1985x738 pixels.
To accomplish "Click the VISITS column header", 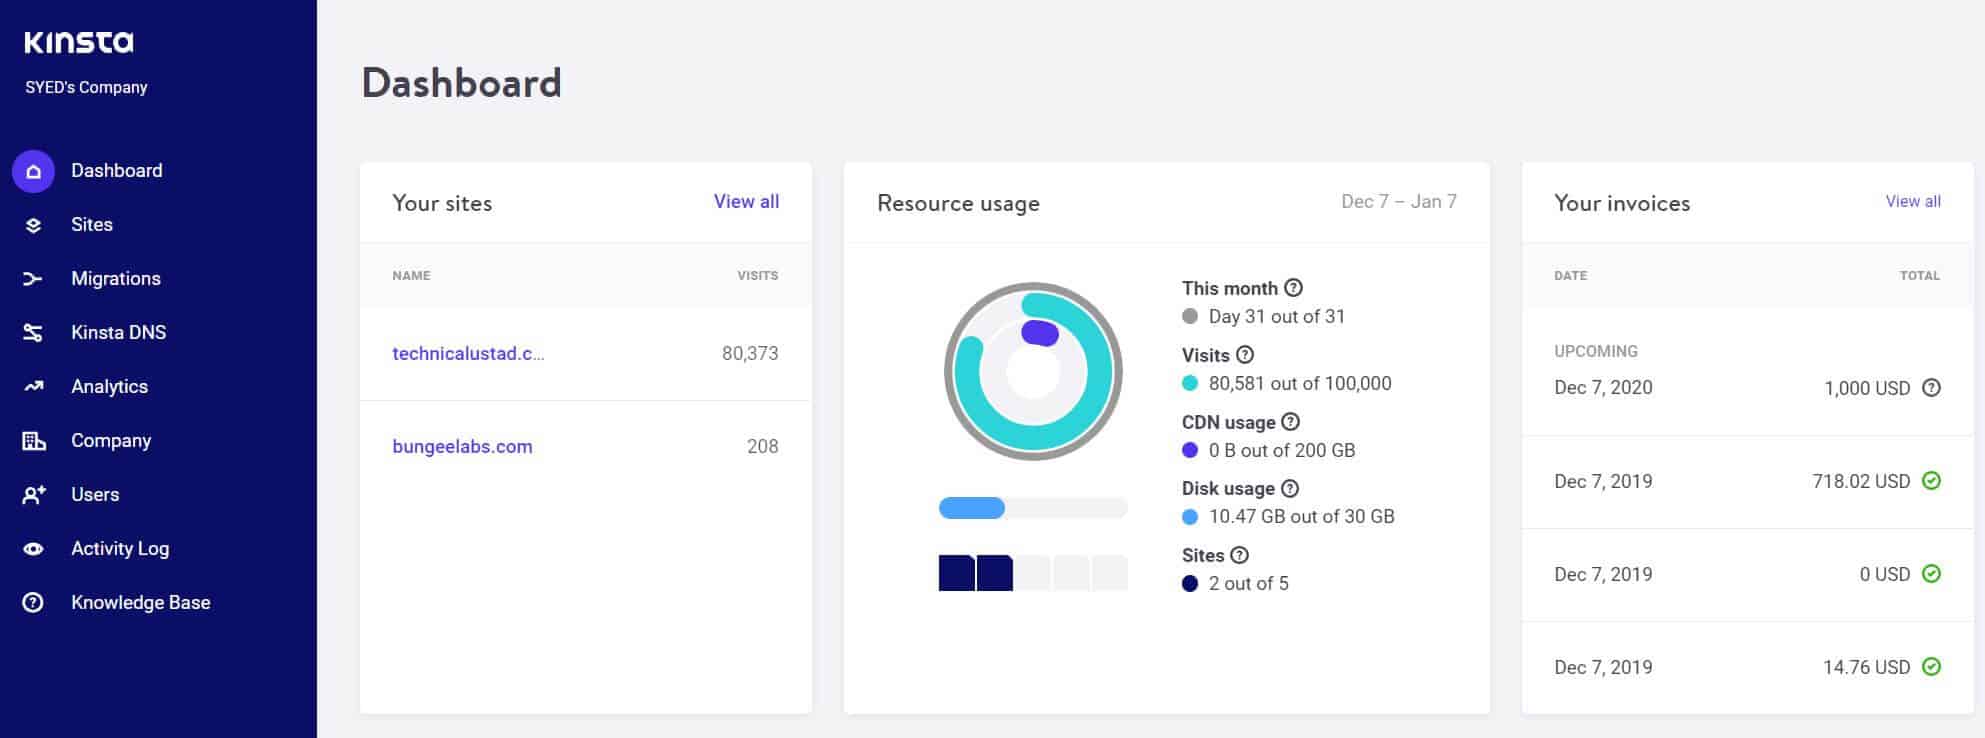I will (757, 276).
